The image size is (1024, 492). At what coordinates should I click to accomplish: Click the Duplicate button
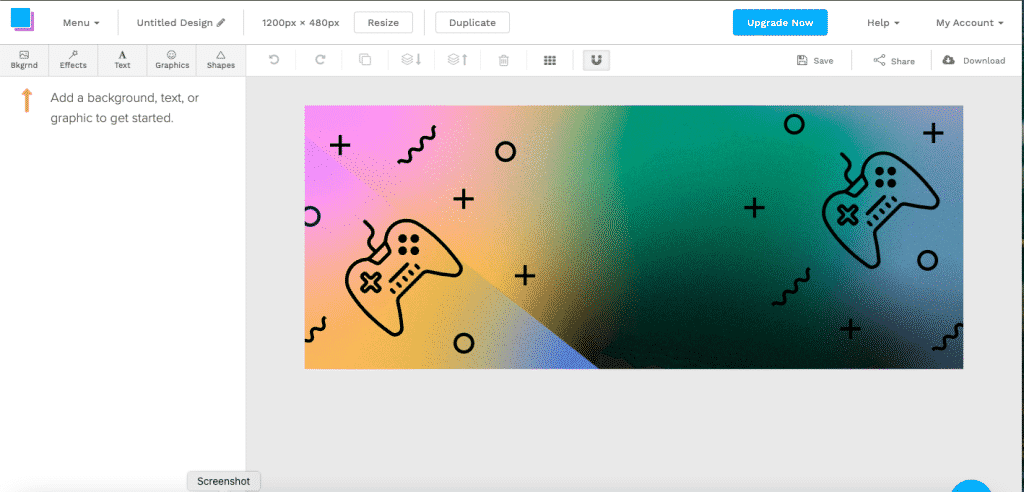pyautogui.click(x=472, y=22)
